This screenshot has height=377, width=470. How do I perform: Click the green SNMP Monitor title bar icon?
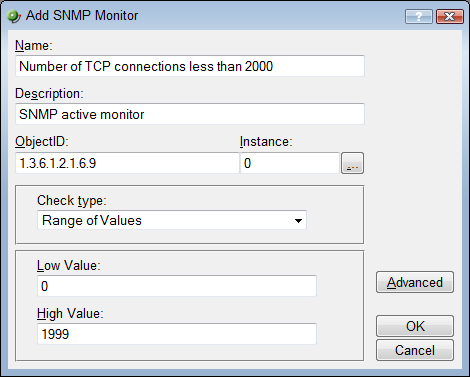click(14, 16)
